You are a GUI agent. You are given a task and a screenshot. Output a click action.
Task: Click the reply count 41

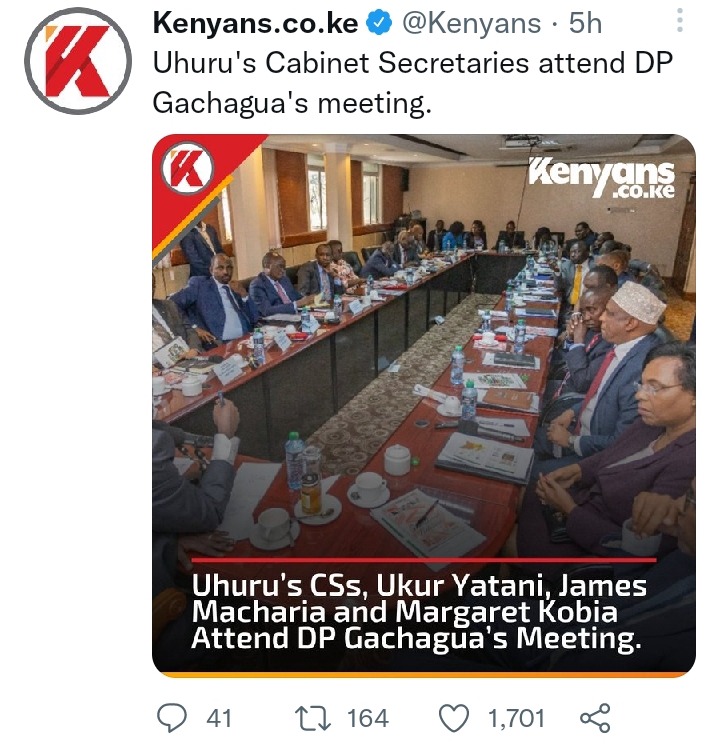[x=219, y=718]
